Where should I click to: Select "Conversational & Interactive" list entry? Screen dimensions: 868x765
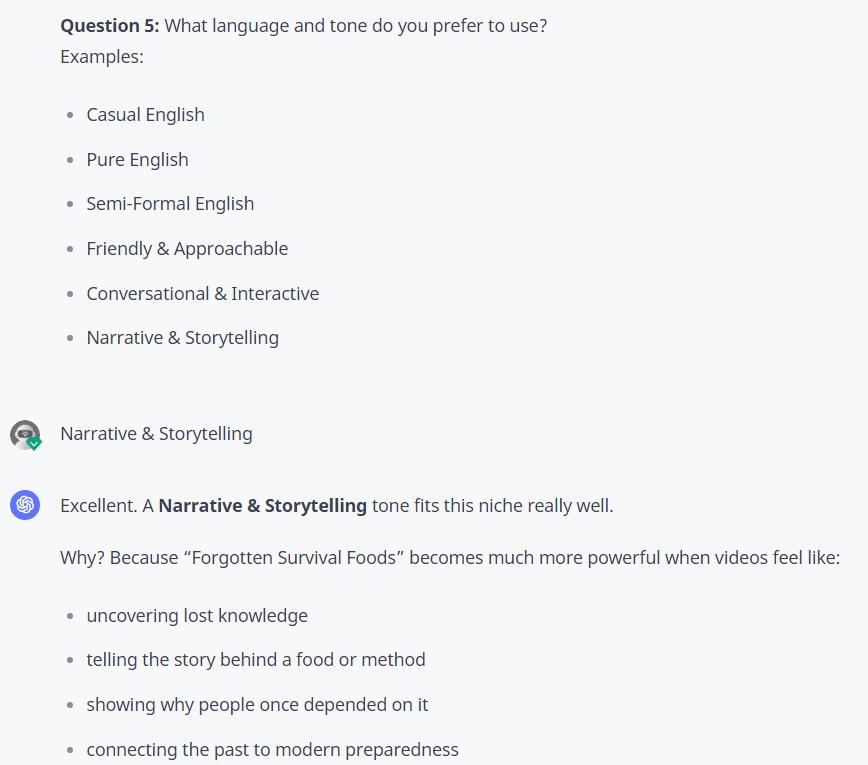(202, 294)
